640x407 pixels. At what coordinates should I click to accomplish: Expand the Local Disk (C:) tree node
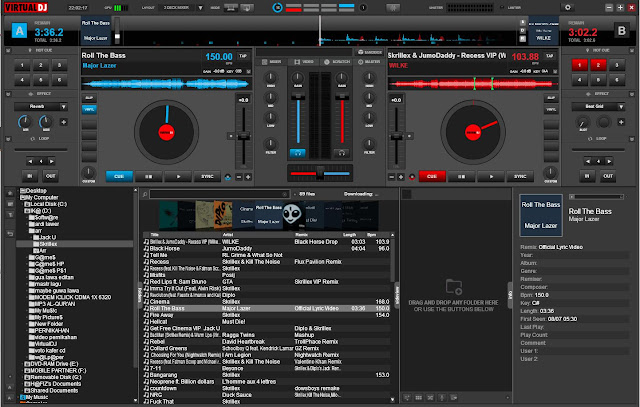coord(22,204)
